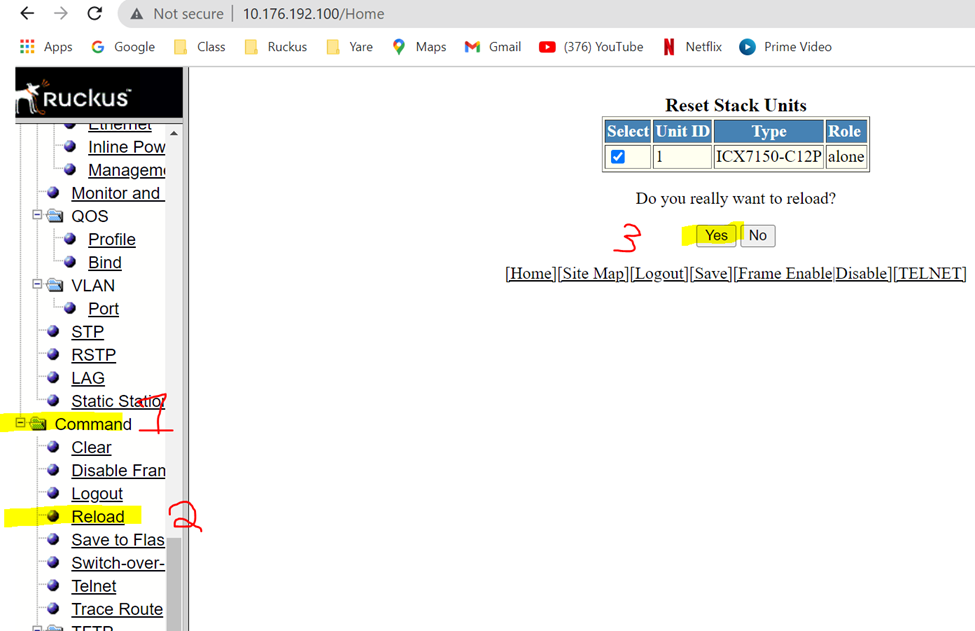
Task: Open the Inline Power tree item
Action: click(126, 147)
